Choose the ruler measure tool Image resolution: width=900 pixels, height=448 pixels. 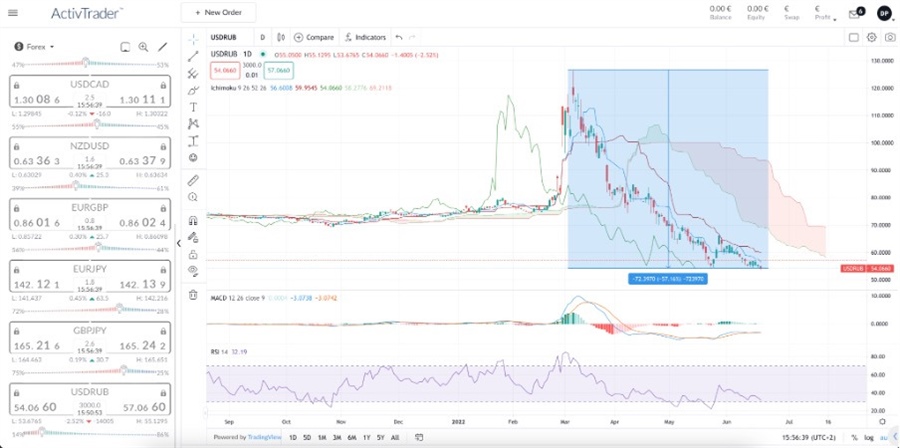pyautogui.click(x=193, y=181)
